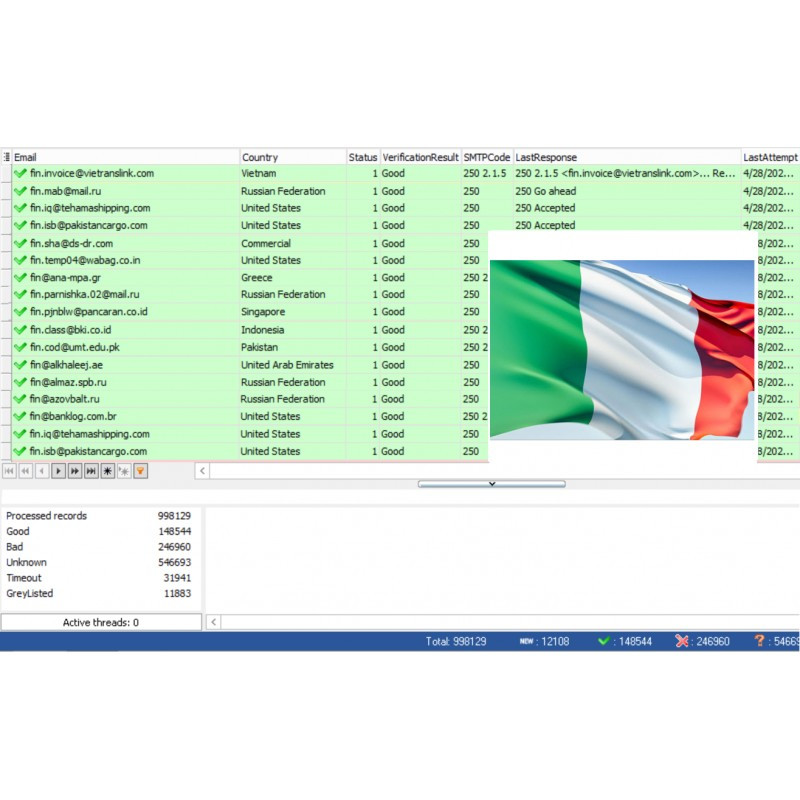Click left arrow of the log panel scrollbar
Image resolution: width=800 pixels, height=800 pixels.
tap(213, 622)
